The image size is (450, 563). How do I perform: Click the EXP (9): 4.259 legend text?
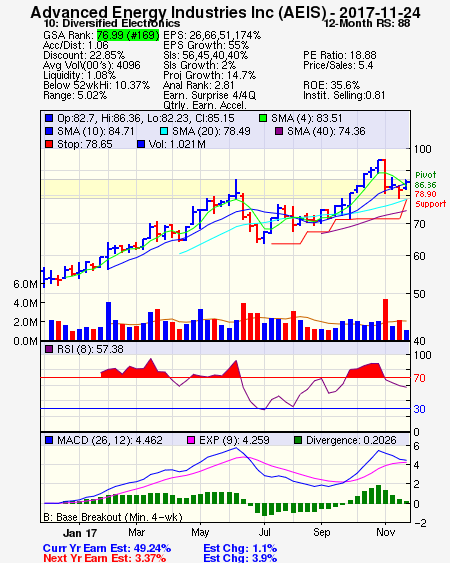click(234, 440)
